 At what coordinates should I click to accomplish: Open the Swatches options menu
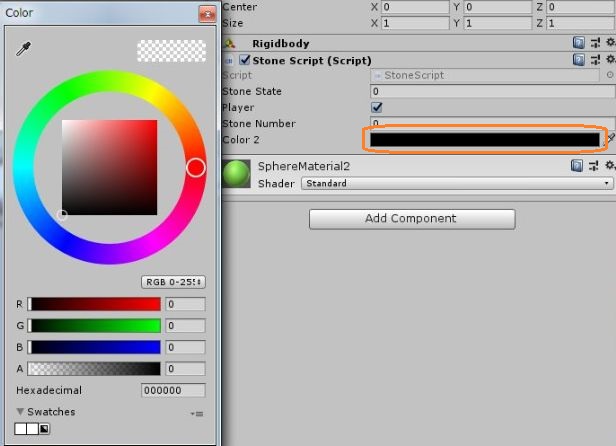197,414
